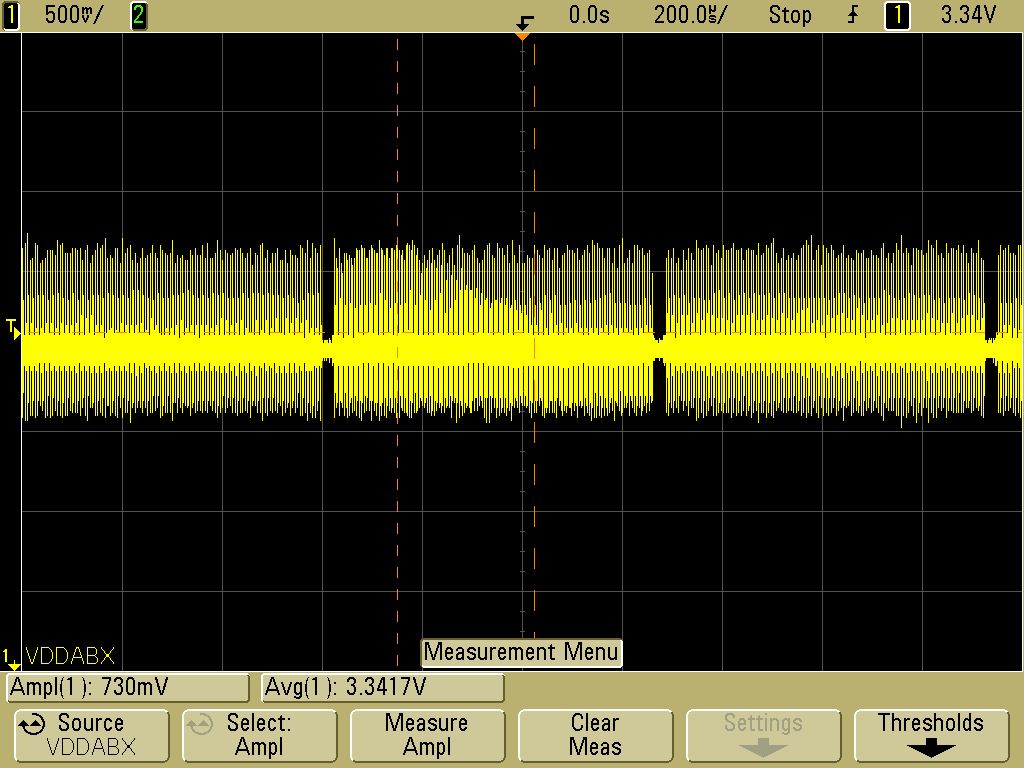Click the trigger level T marker
Image resolution: width=1024 pixels, height=768 pixels.
coord(12,328)
